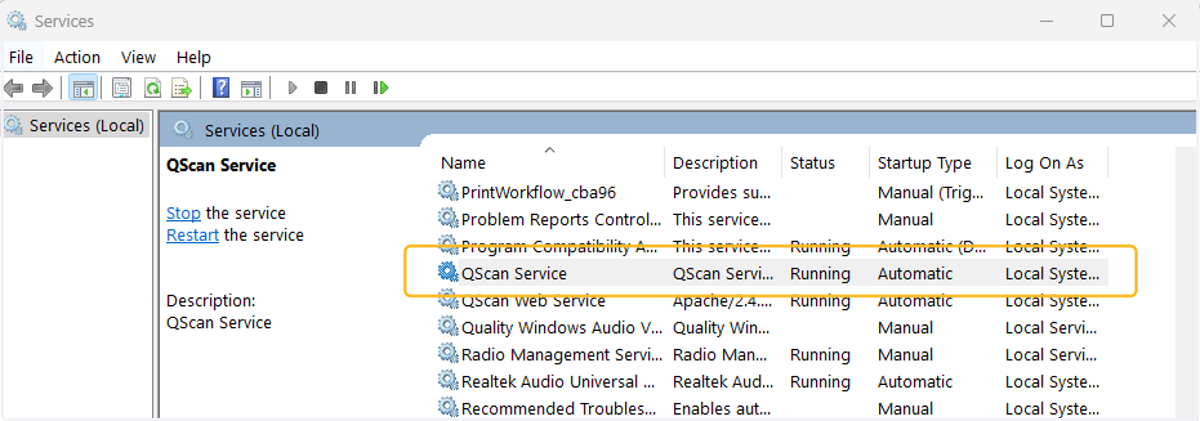Click Apache/2.4 description of QScan Web Service

(x=722, y=300)
